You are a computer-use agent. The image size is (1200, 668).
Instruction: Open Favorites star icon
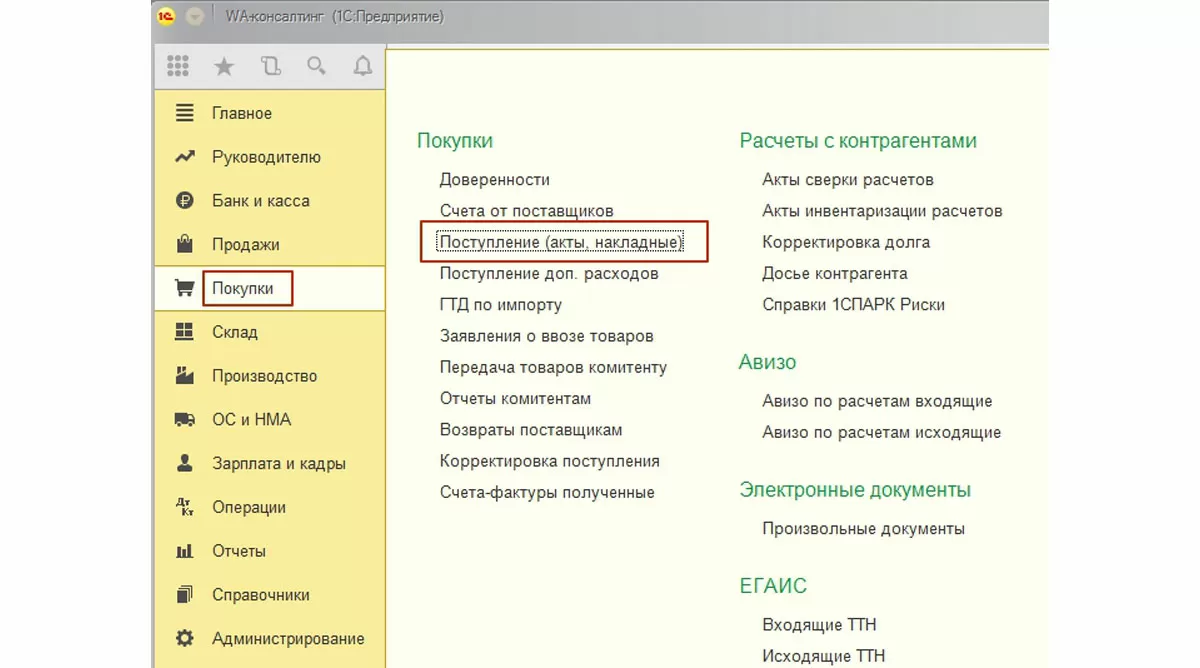point(224,66)
